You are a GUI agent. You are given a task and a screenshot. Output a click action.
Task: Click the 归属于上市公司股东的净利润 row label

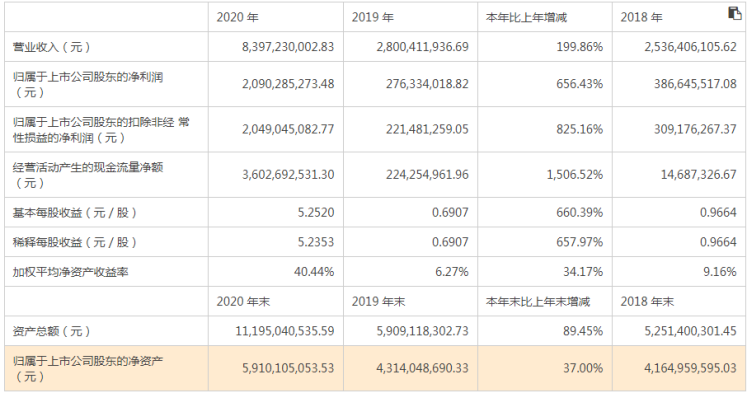click(88, 84)
